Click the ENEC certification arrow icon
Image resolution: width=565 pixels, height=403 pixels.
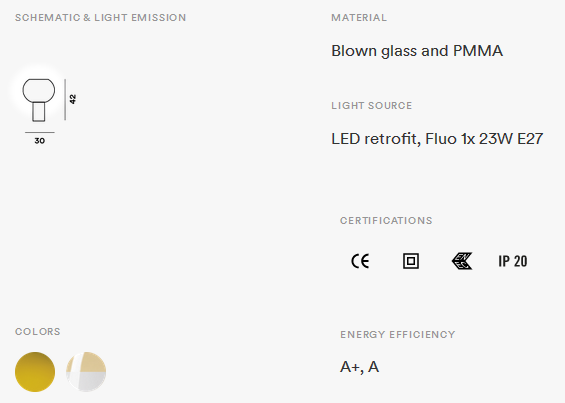[x=462, y=261]
